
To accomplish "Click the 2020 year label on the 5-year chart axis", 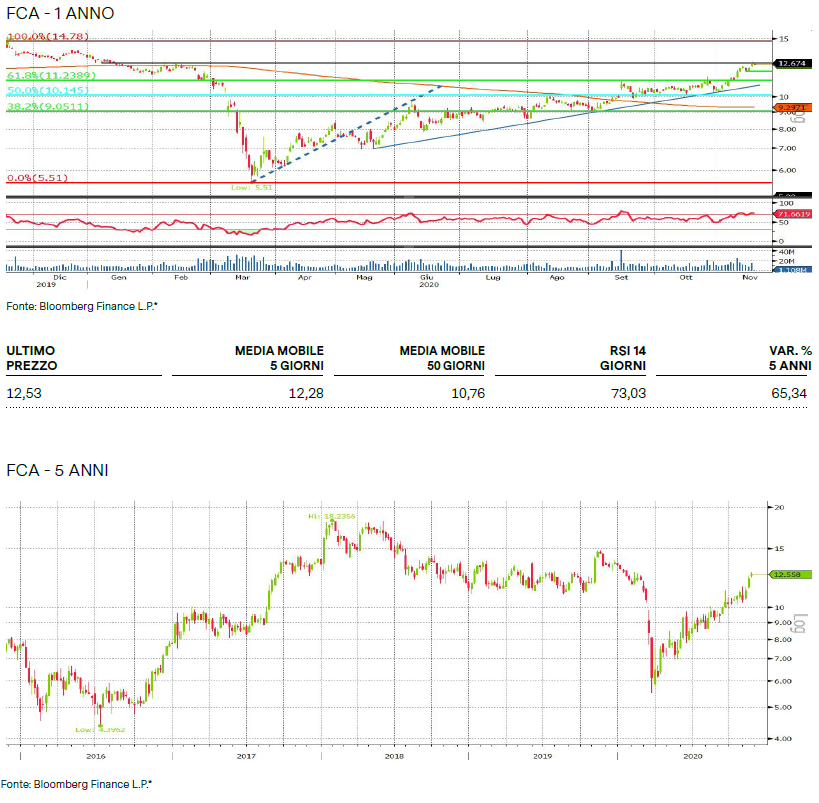I will click(693, 756).
